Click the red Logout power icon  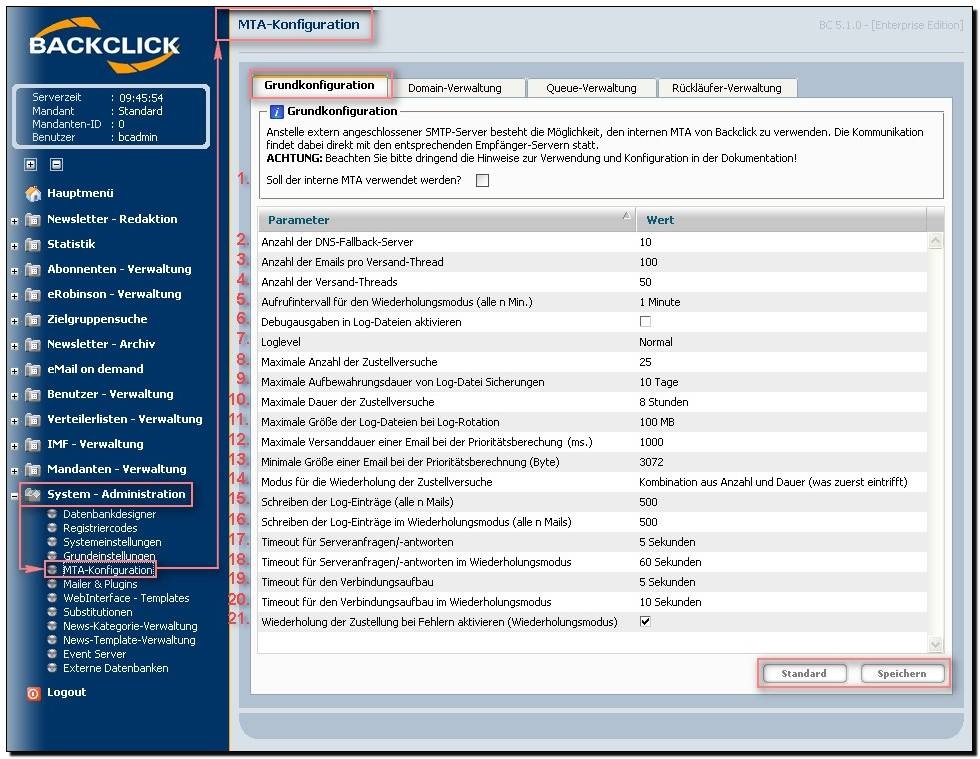click(x=33, y=693)
